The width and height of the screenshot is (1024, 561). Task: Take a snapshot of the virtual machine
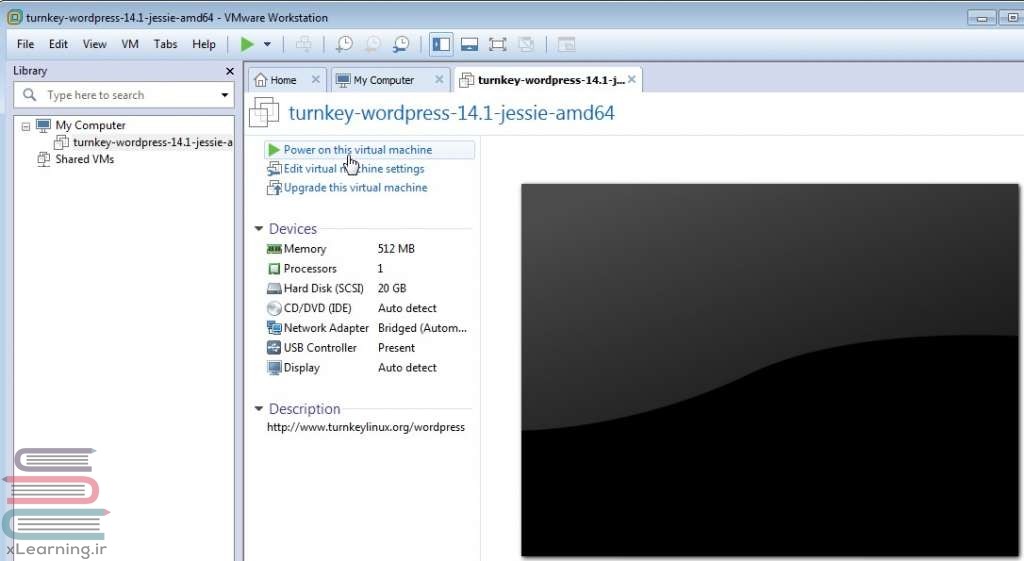(344, 44)
